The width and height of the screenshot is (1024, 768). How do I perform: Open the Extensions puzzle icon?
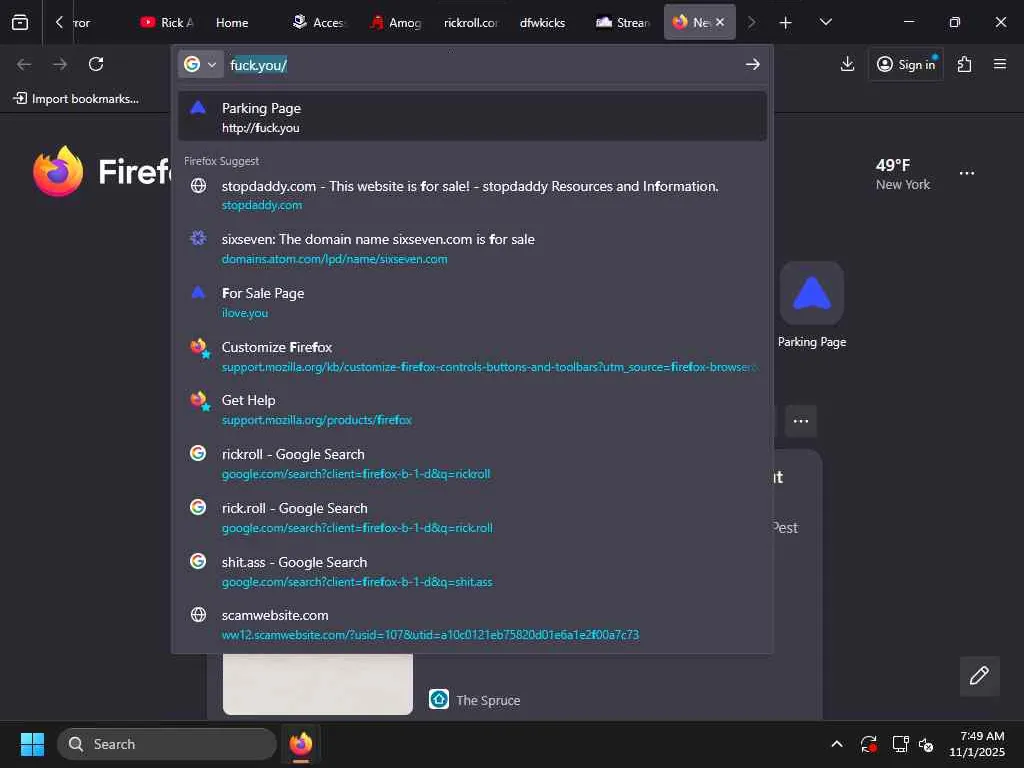[x=965, y=64]
